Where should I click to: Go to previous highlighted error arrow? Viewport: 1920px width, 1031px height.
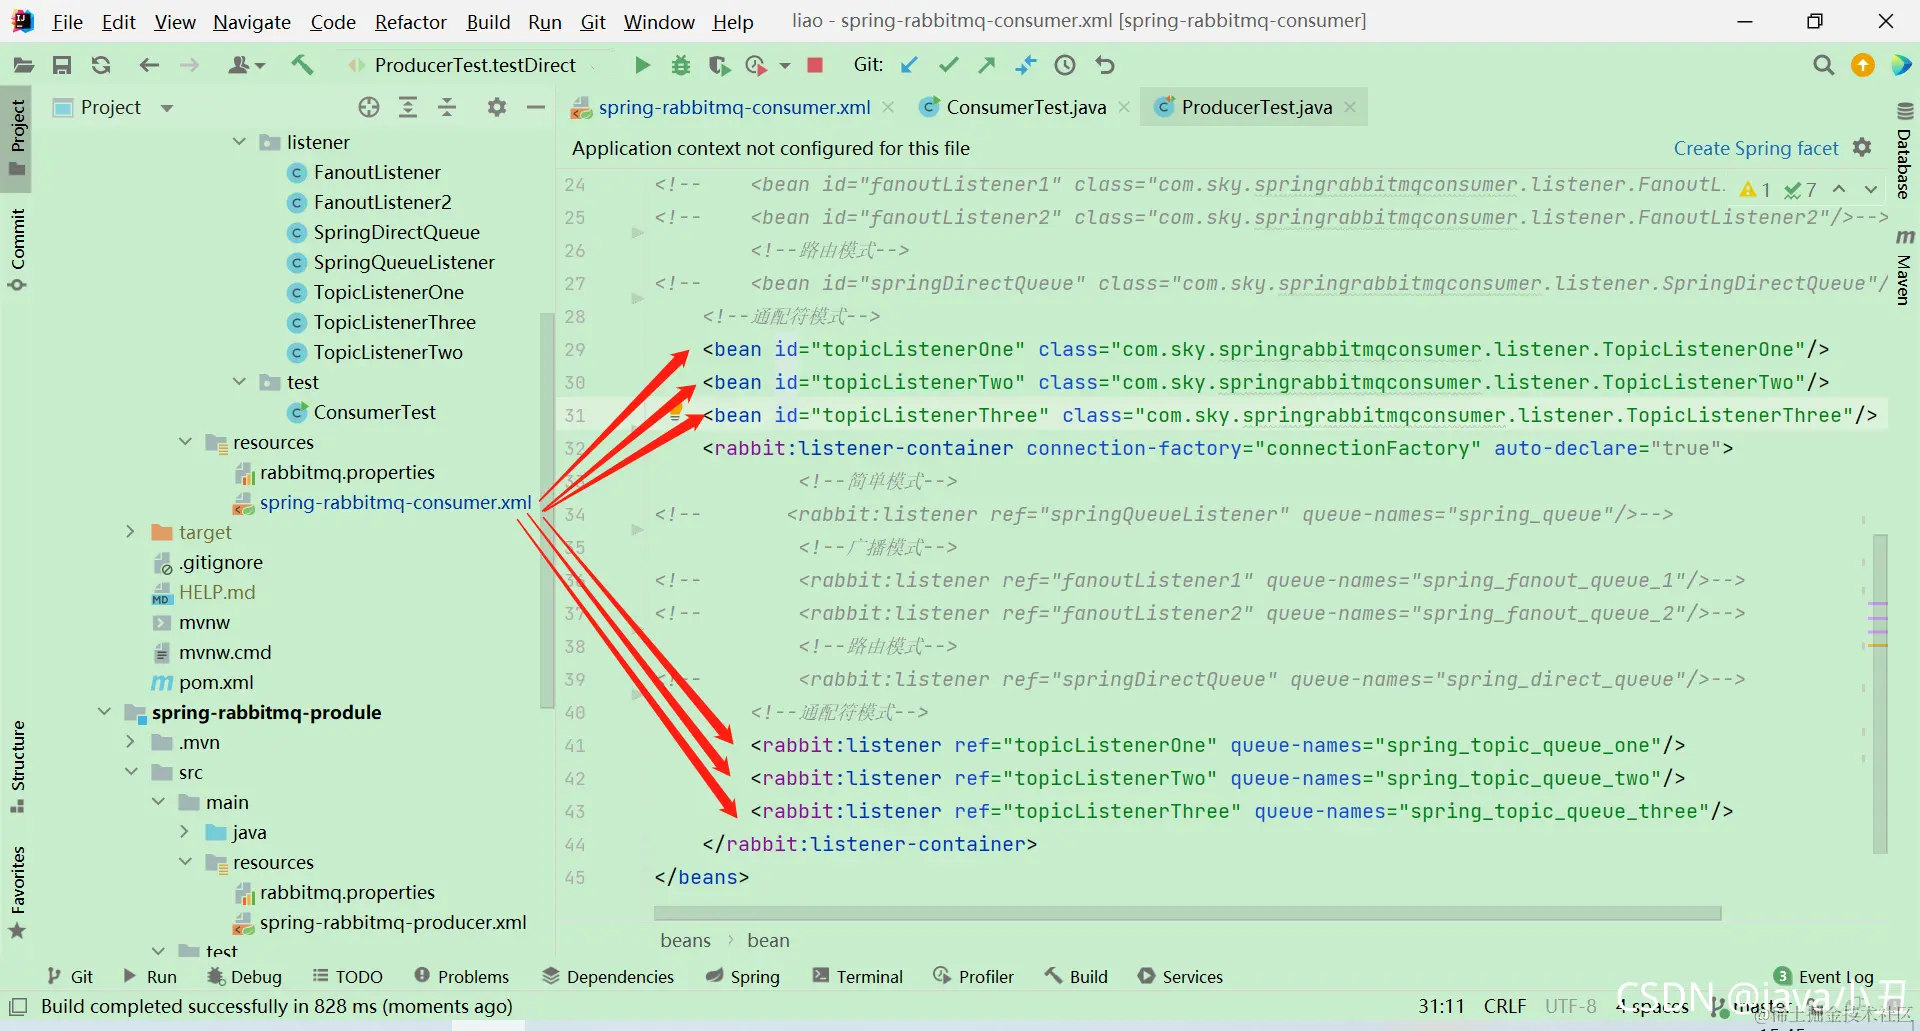(x=1839, y=189)
